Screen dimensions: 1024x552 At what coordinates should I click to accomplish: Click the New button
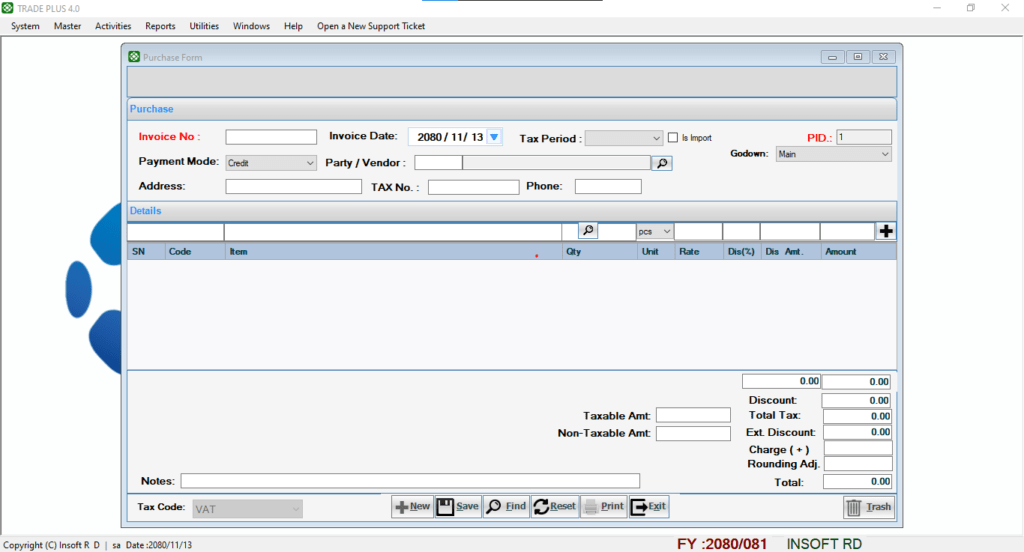(x=412, y=507)
